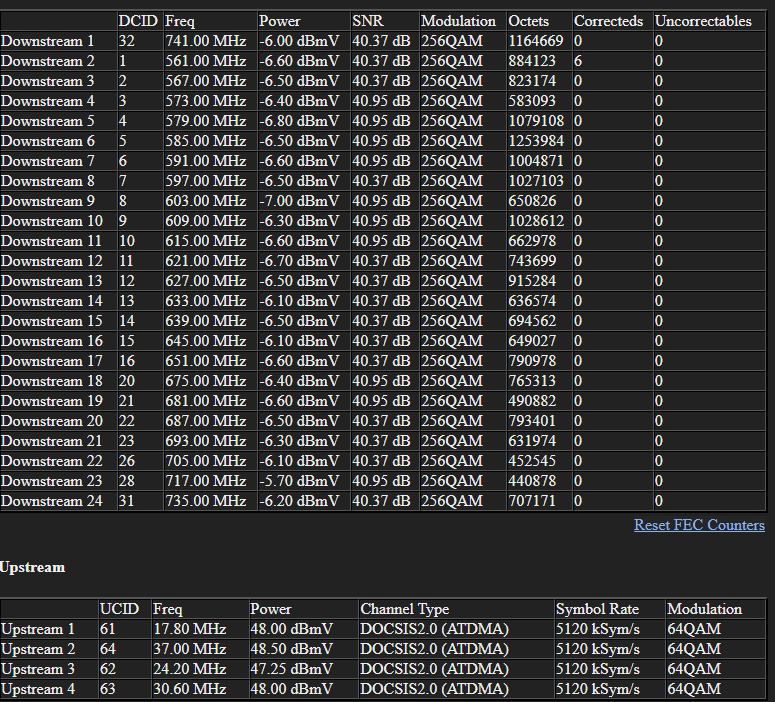Select the Downstream 15 row label
The width and height of the screenshot is (775, 702).
click(51, 321)
